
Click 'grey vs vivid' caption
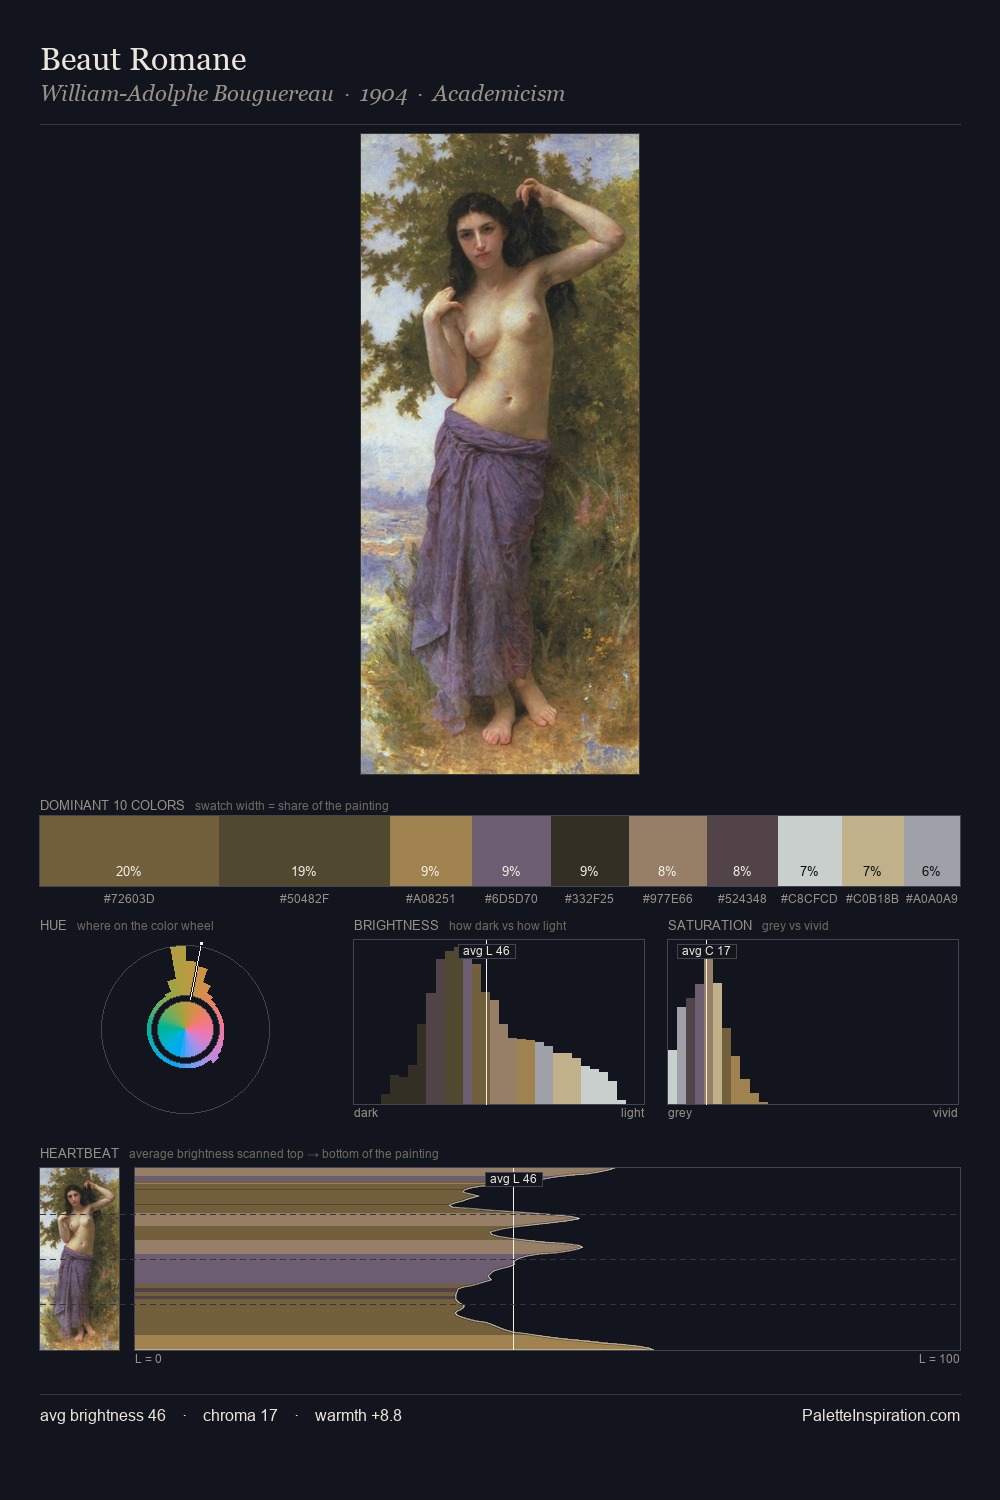[x=795, y=926]
